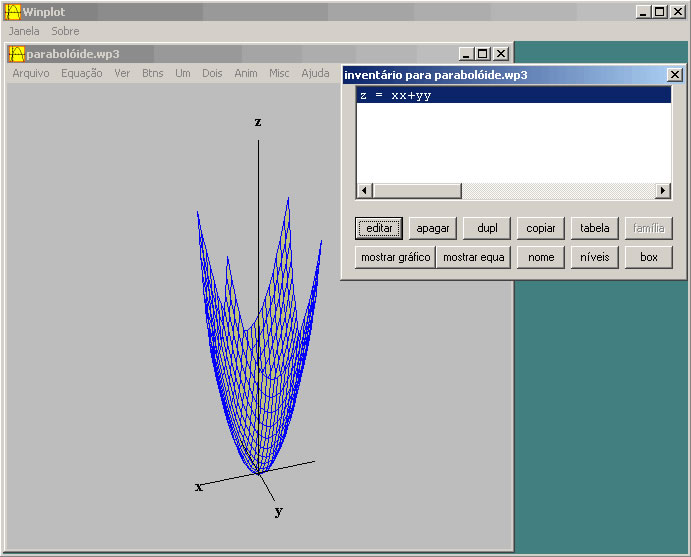The image size is (691, 557).
Task: Open the Ajuda menu
Action: coord(315,73)
